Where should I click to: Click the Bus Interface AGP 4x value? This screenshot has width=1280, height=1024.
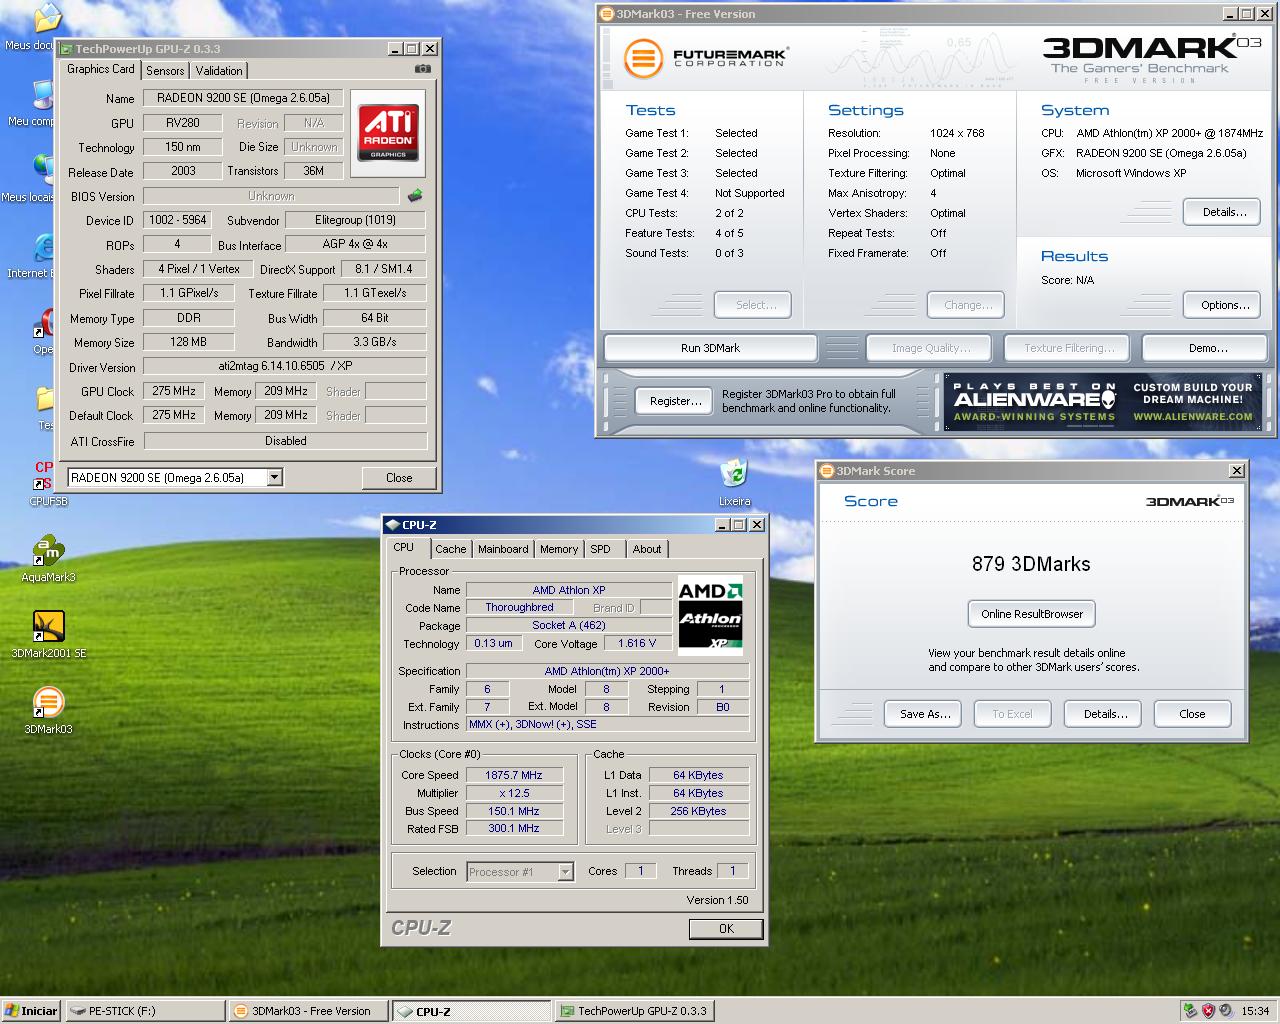[355, 244]
